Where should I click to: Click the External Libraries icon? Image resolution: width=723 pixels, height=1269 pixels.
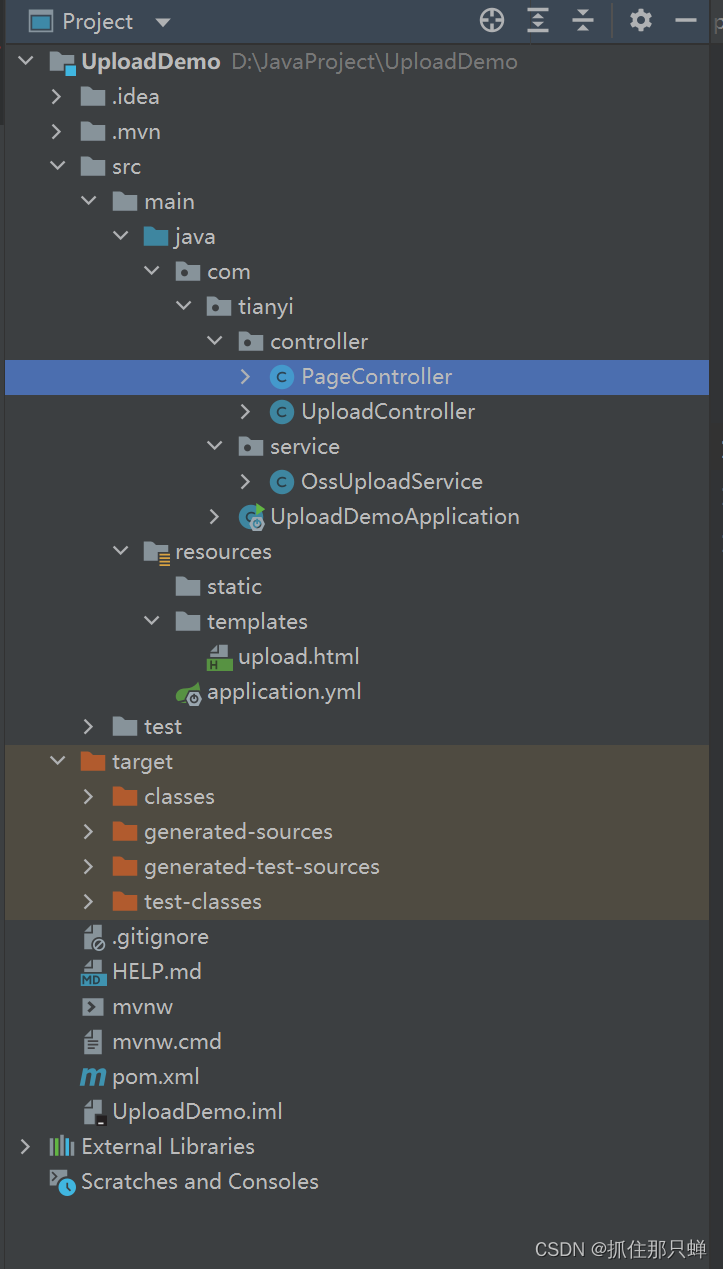62,1147
